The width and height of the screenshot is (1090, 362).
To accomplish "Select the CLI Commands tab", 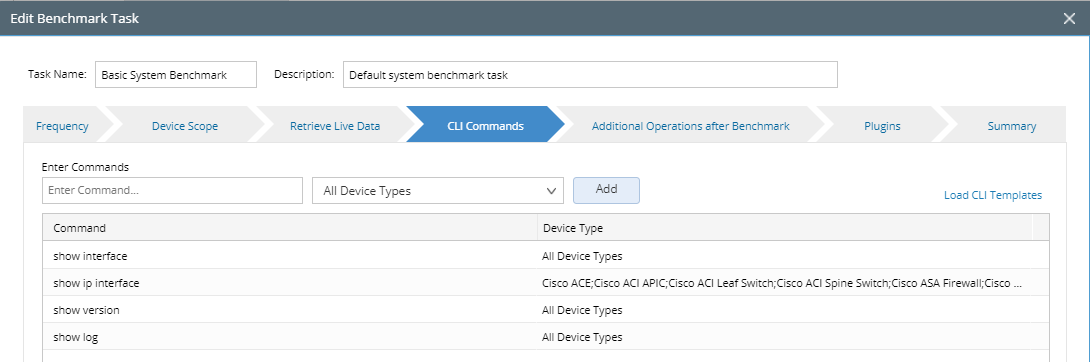I will tap(485, 126).
